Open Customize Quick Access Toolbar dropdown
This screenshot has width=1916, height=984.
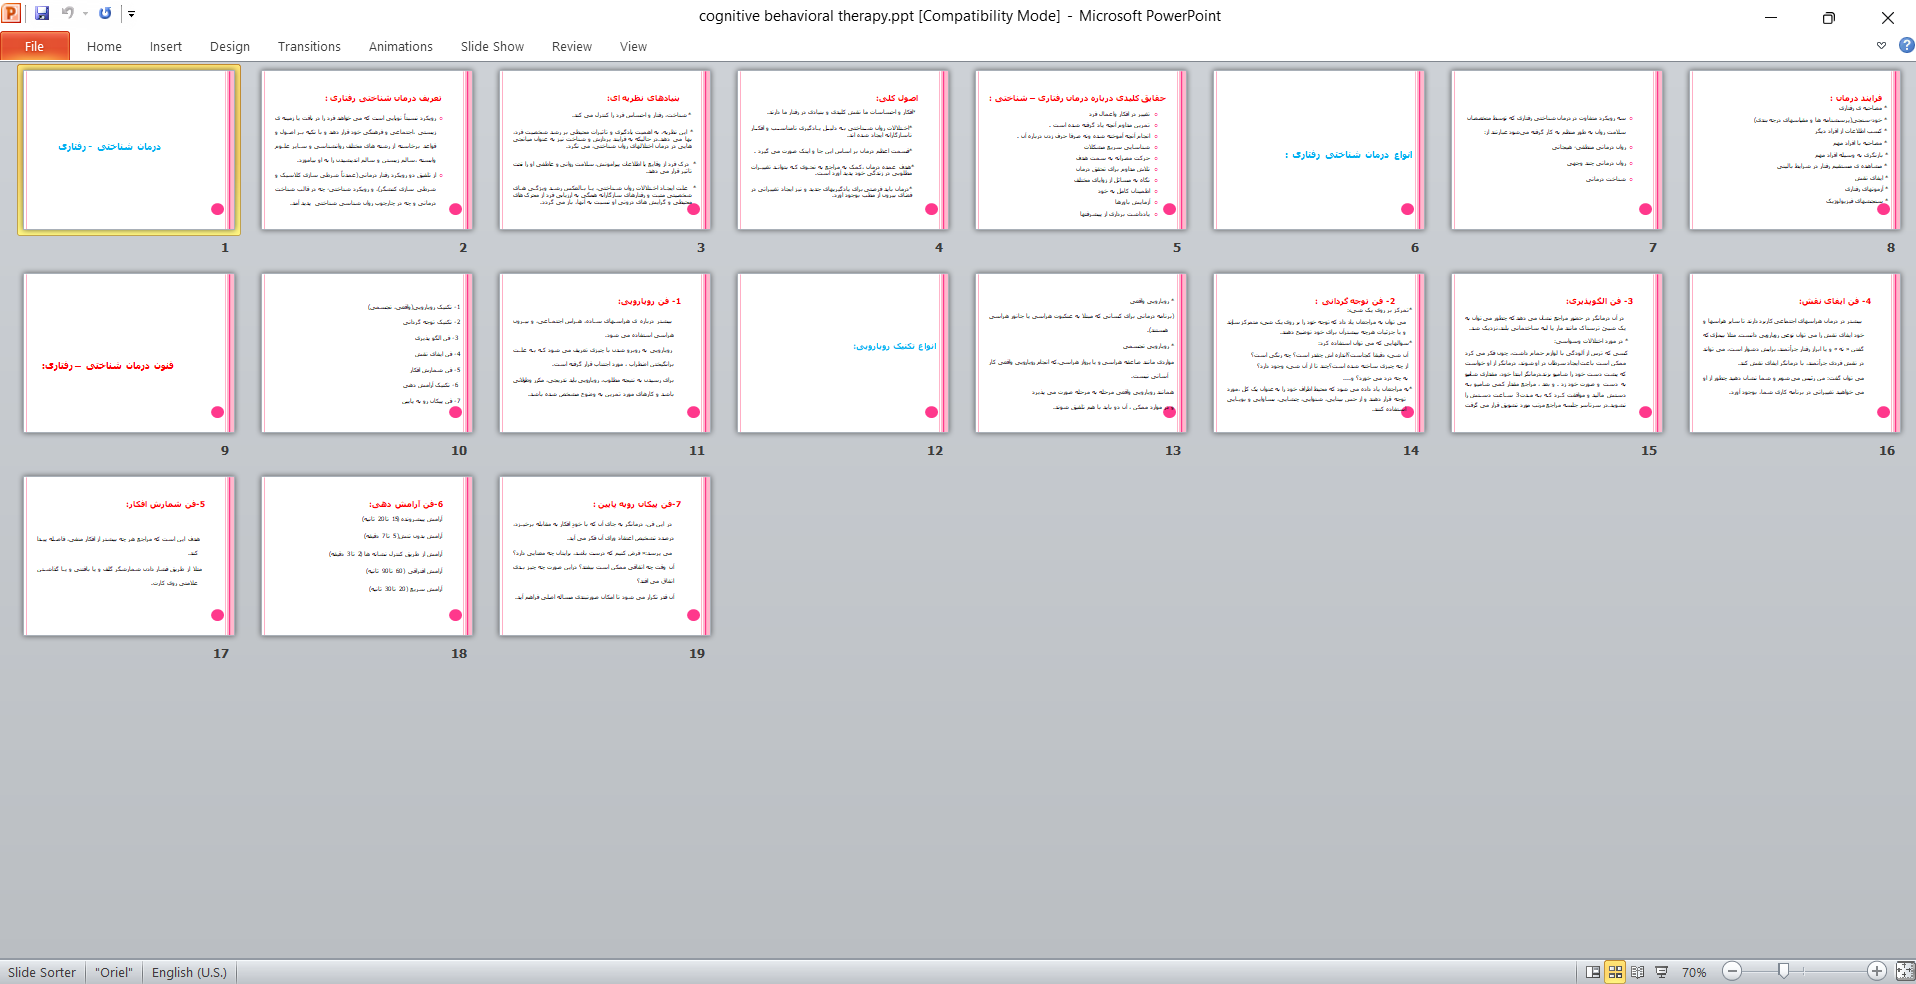click(x=131, y=14)
